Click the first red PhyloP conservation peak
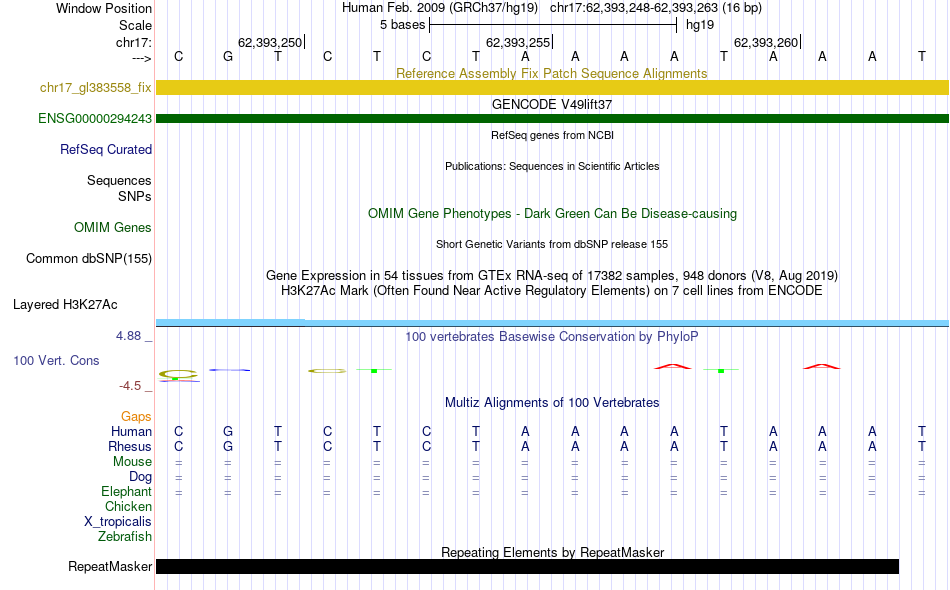The image size is (950, 590). (x=673, y=366)
